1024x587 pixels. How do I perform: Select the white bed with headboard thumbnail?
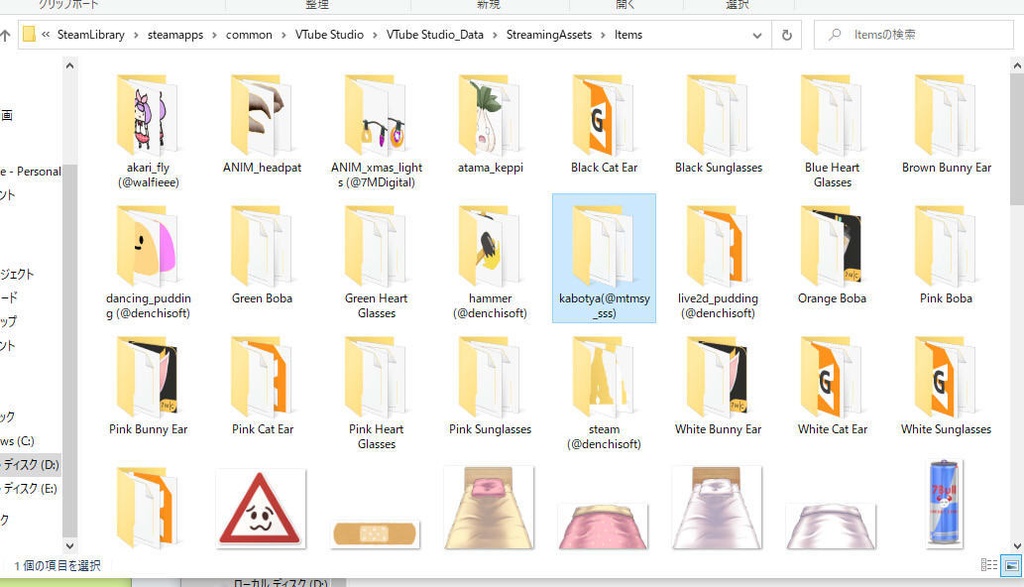(717, 507)
